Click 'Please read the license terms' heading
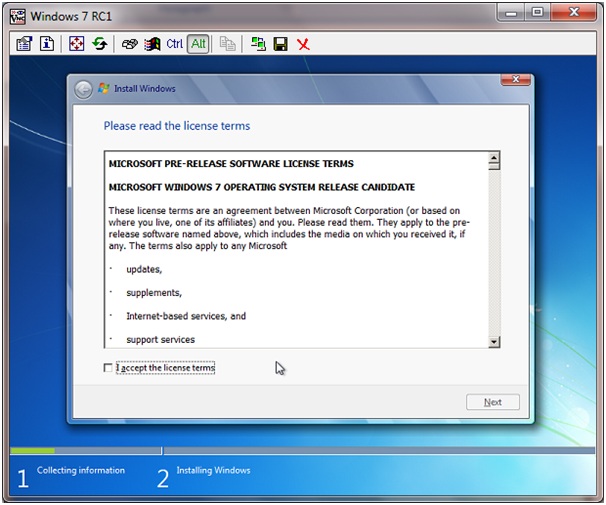606x505 pixels. 177,126
